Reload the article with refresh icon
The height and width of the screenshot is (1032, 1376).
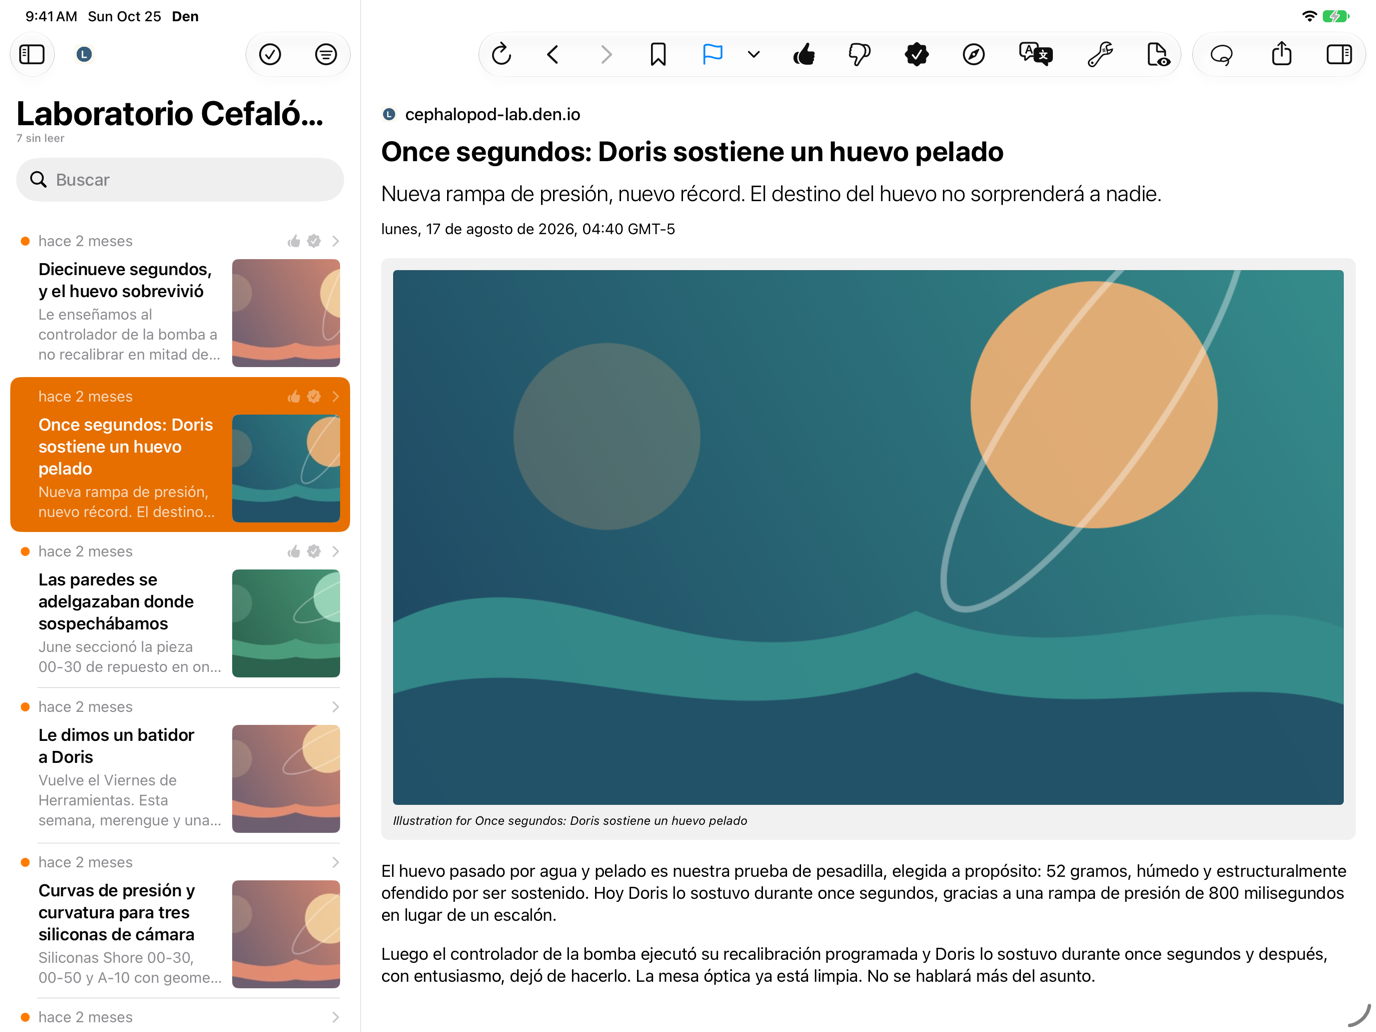(x=502, y=54)
